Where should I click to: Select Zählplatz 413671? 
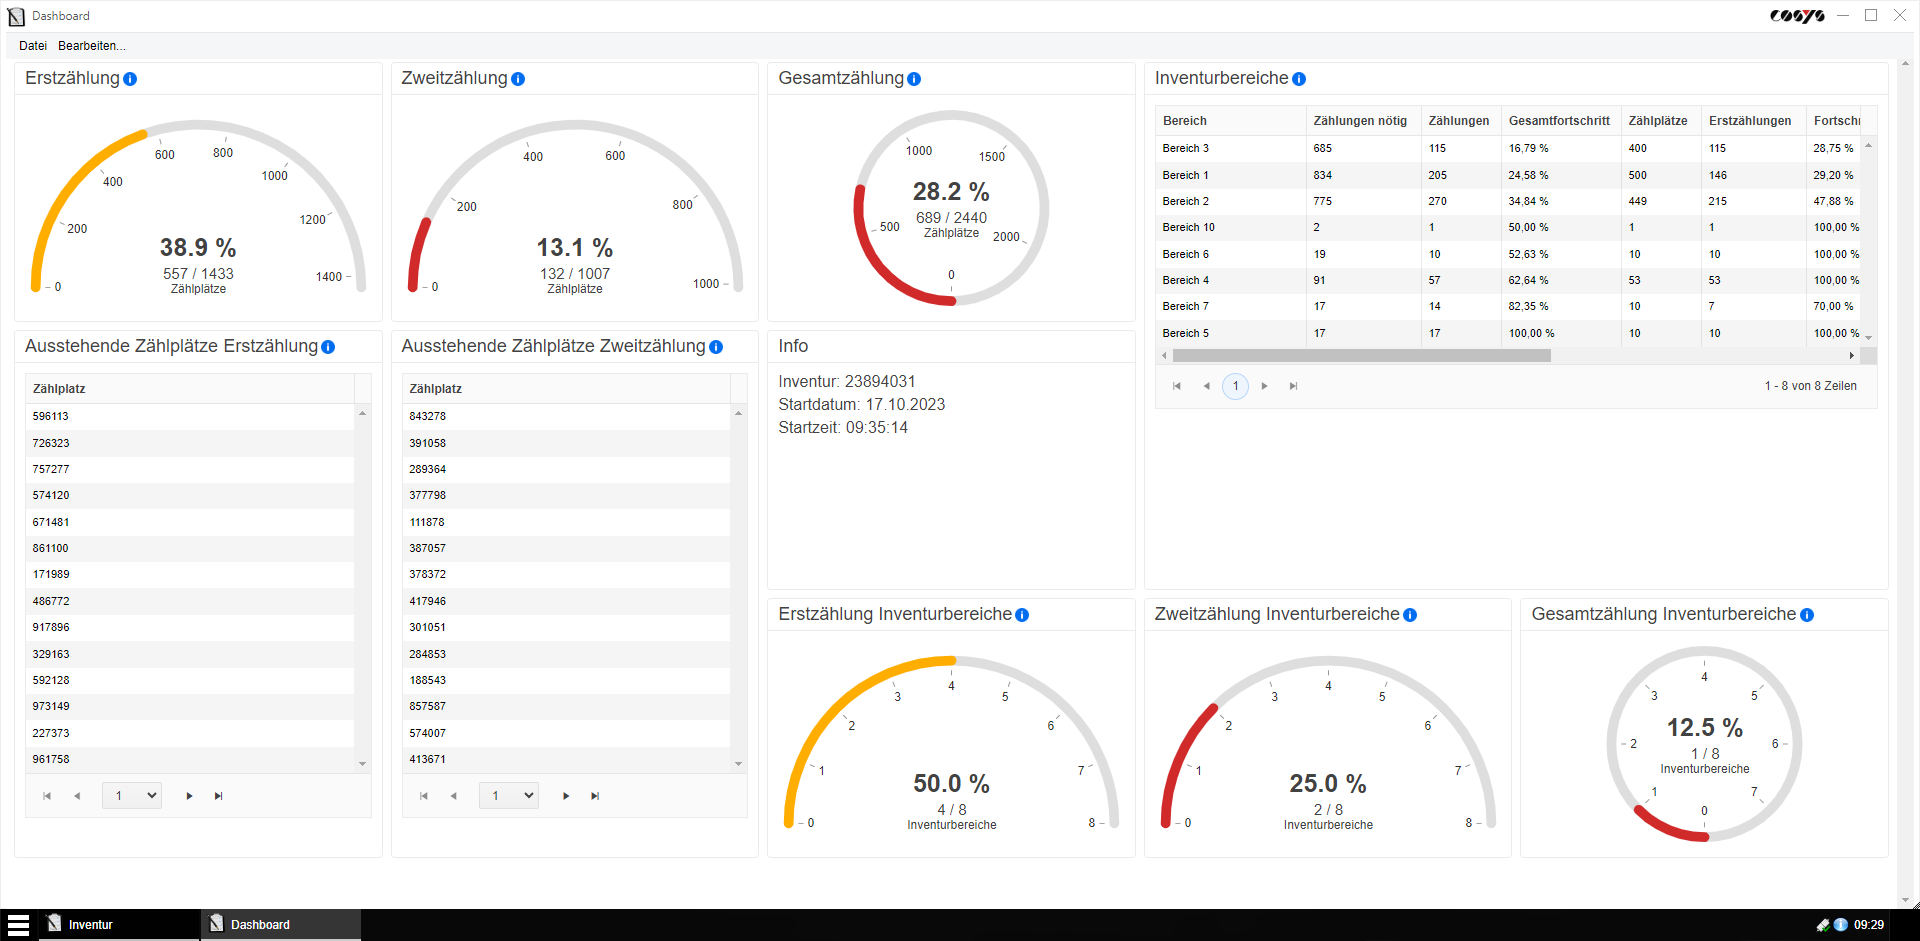pyautogui.click(x=566, y=760)
